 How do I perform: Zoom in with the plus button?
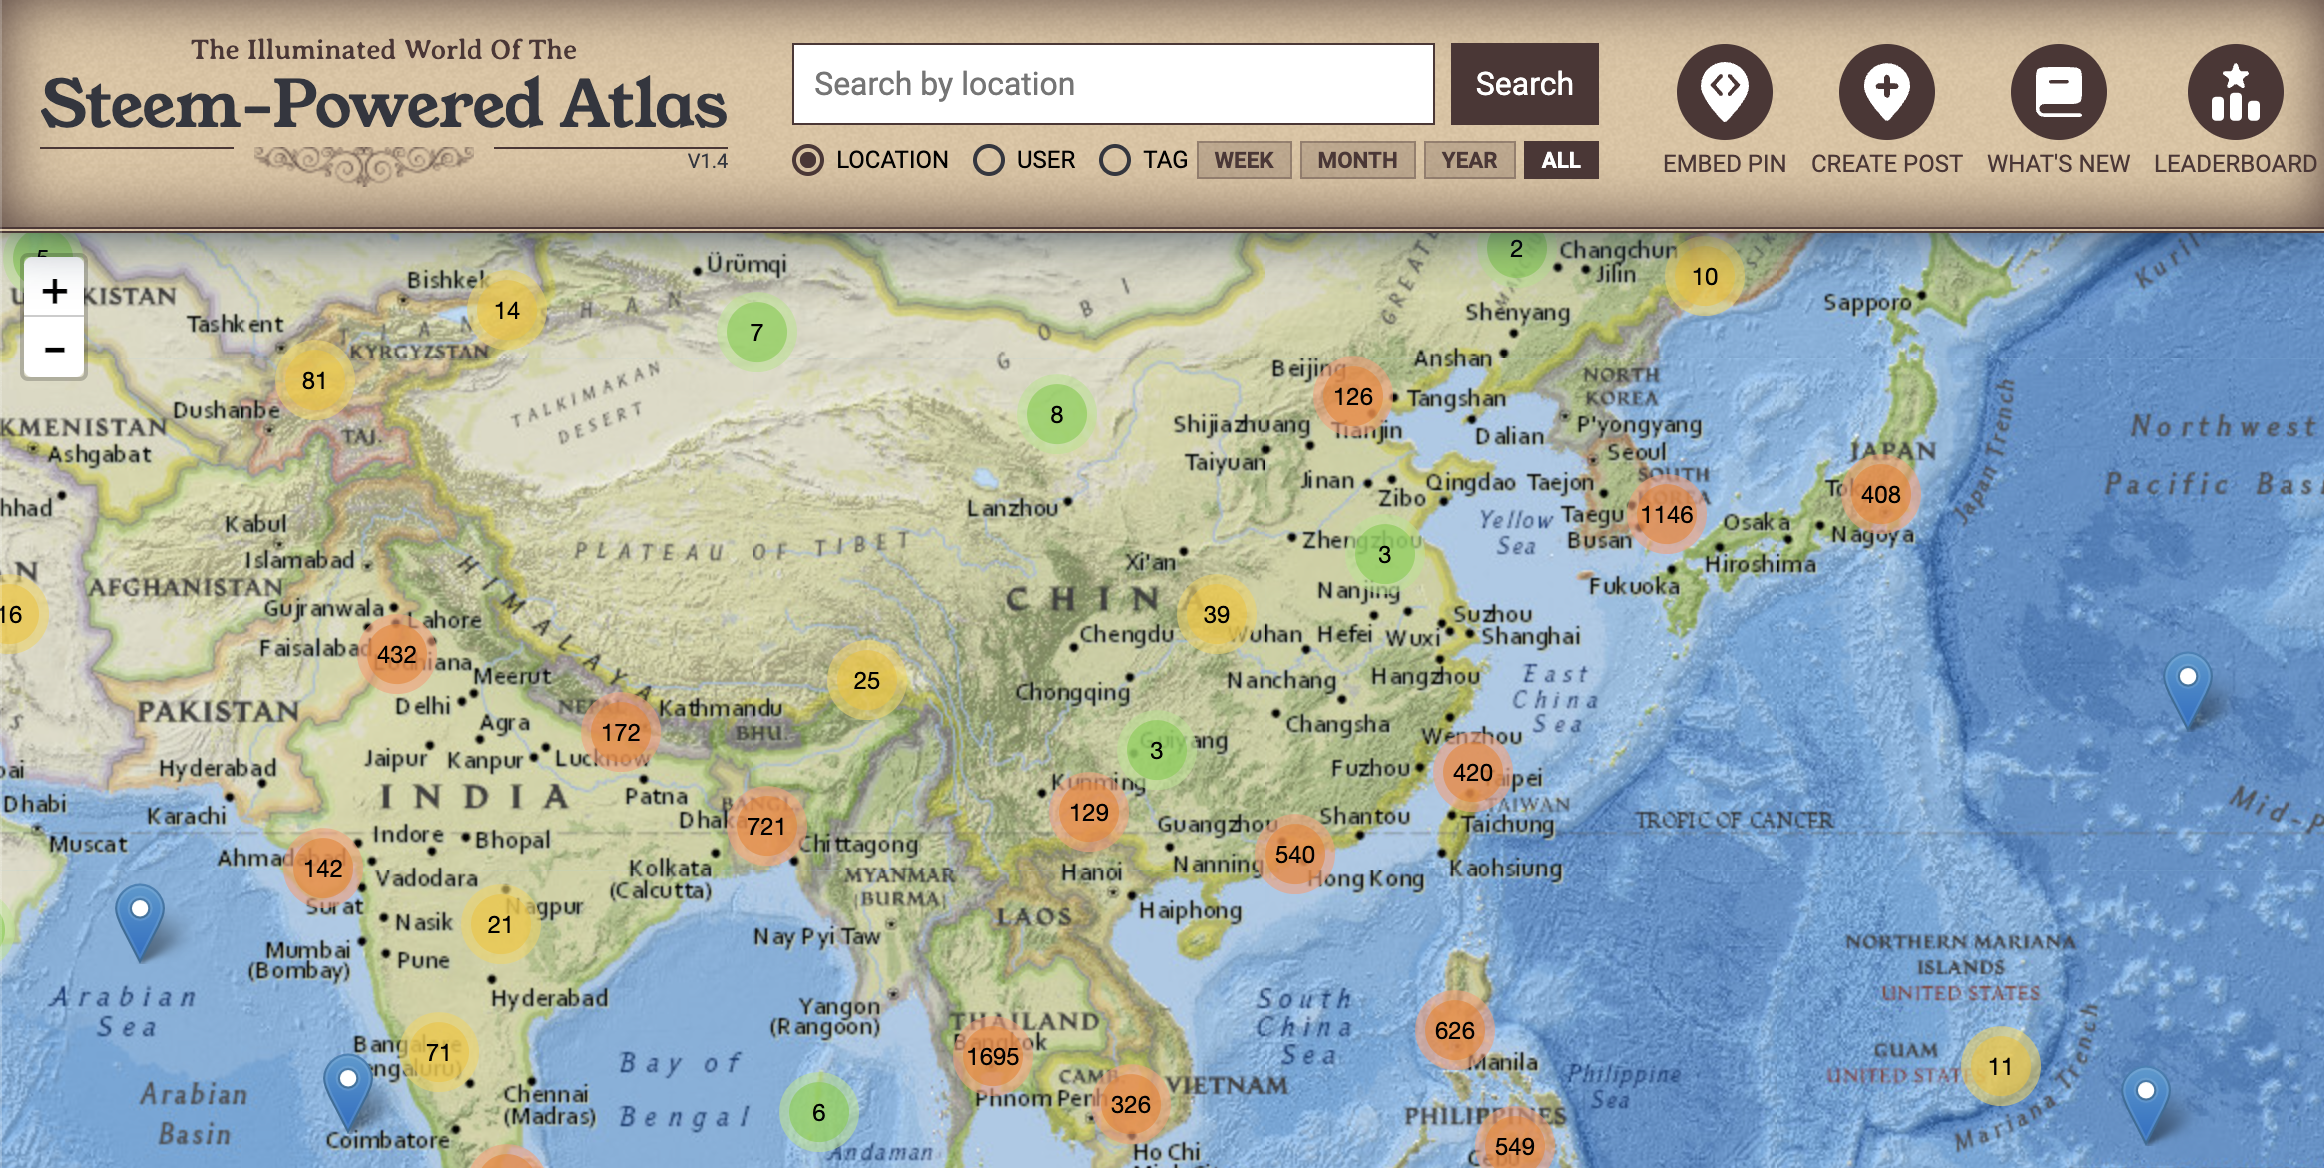coord(55,291)
